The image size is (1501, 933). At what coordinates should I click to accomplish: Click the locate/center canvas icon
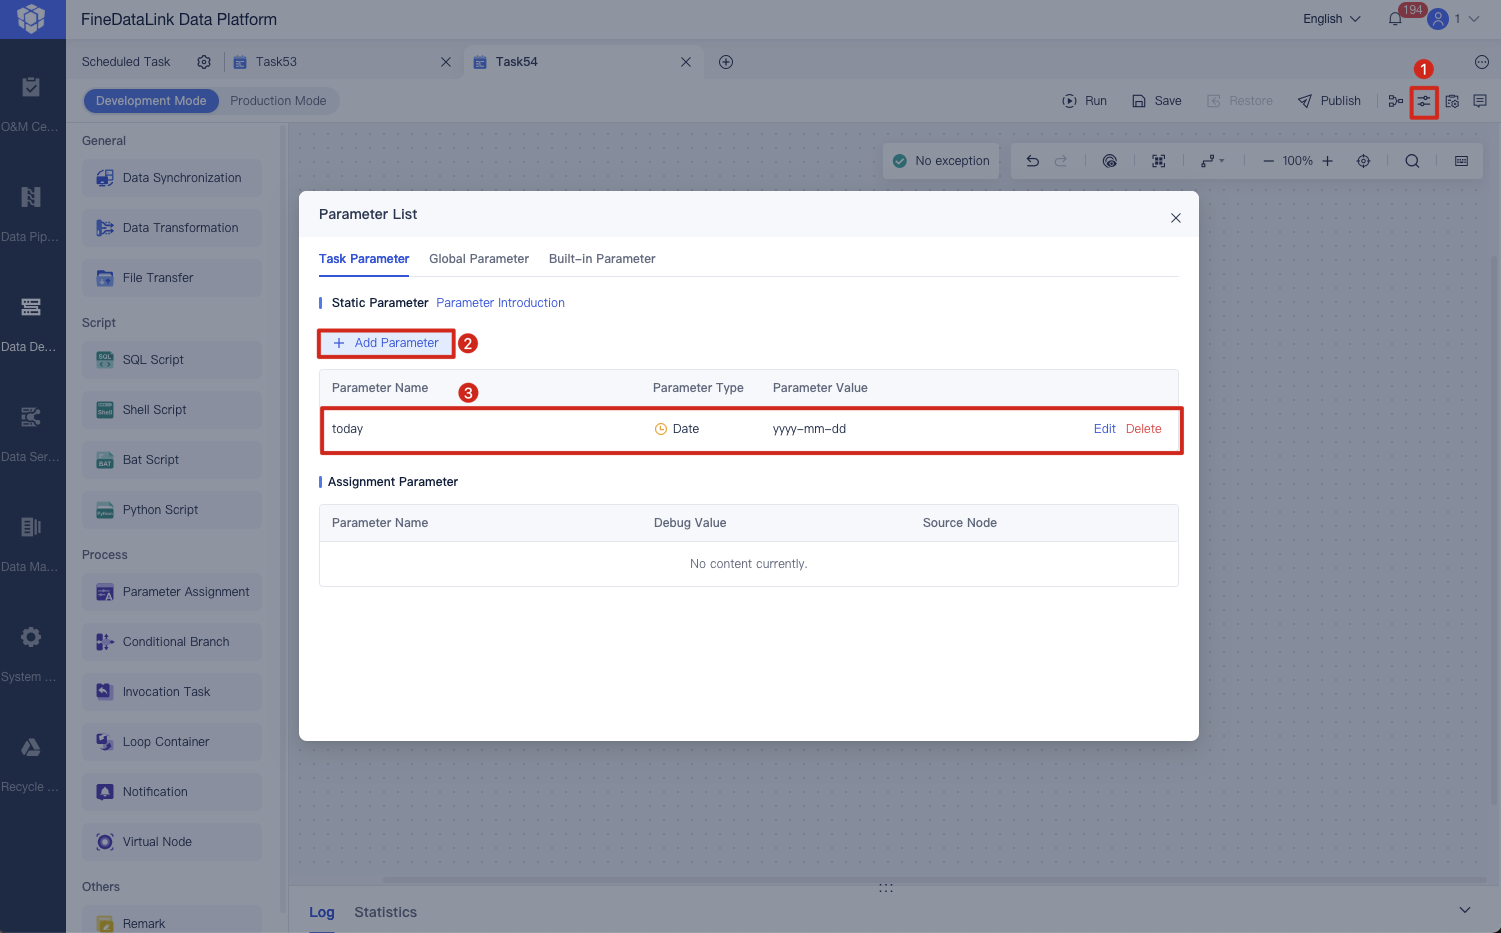[x=1363, y=161]
